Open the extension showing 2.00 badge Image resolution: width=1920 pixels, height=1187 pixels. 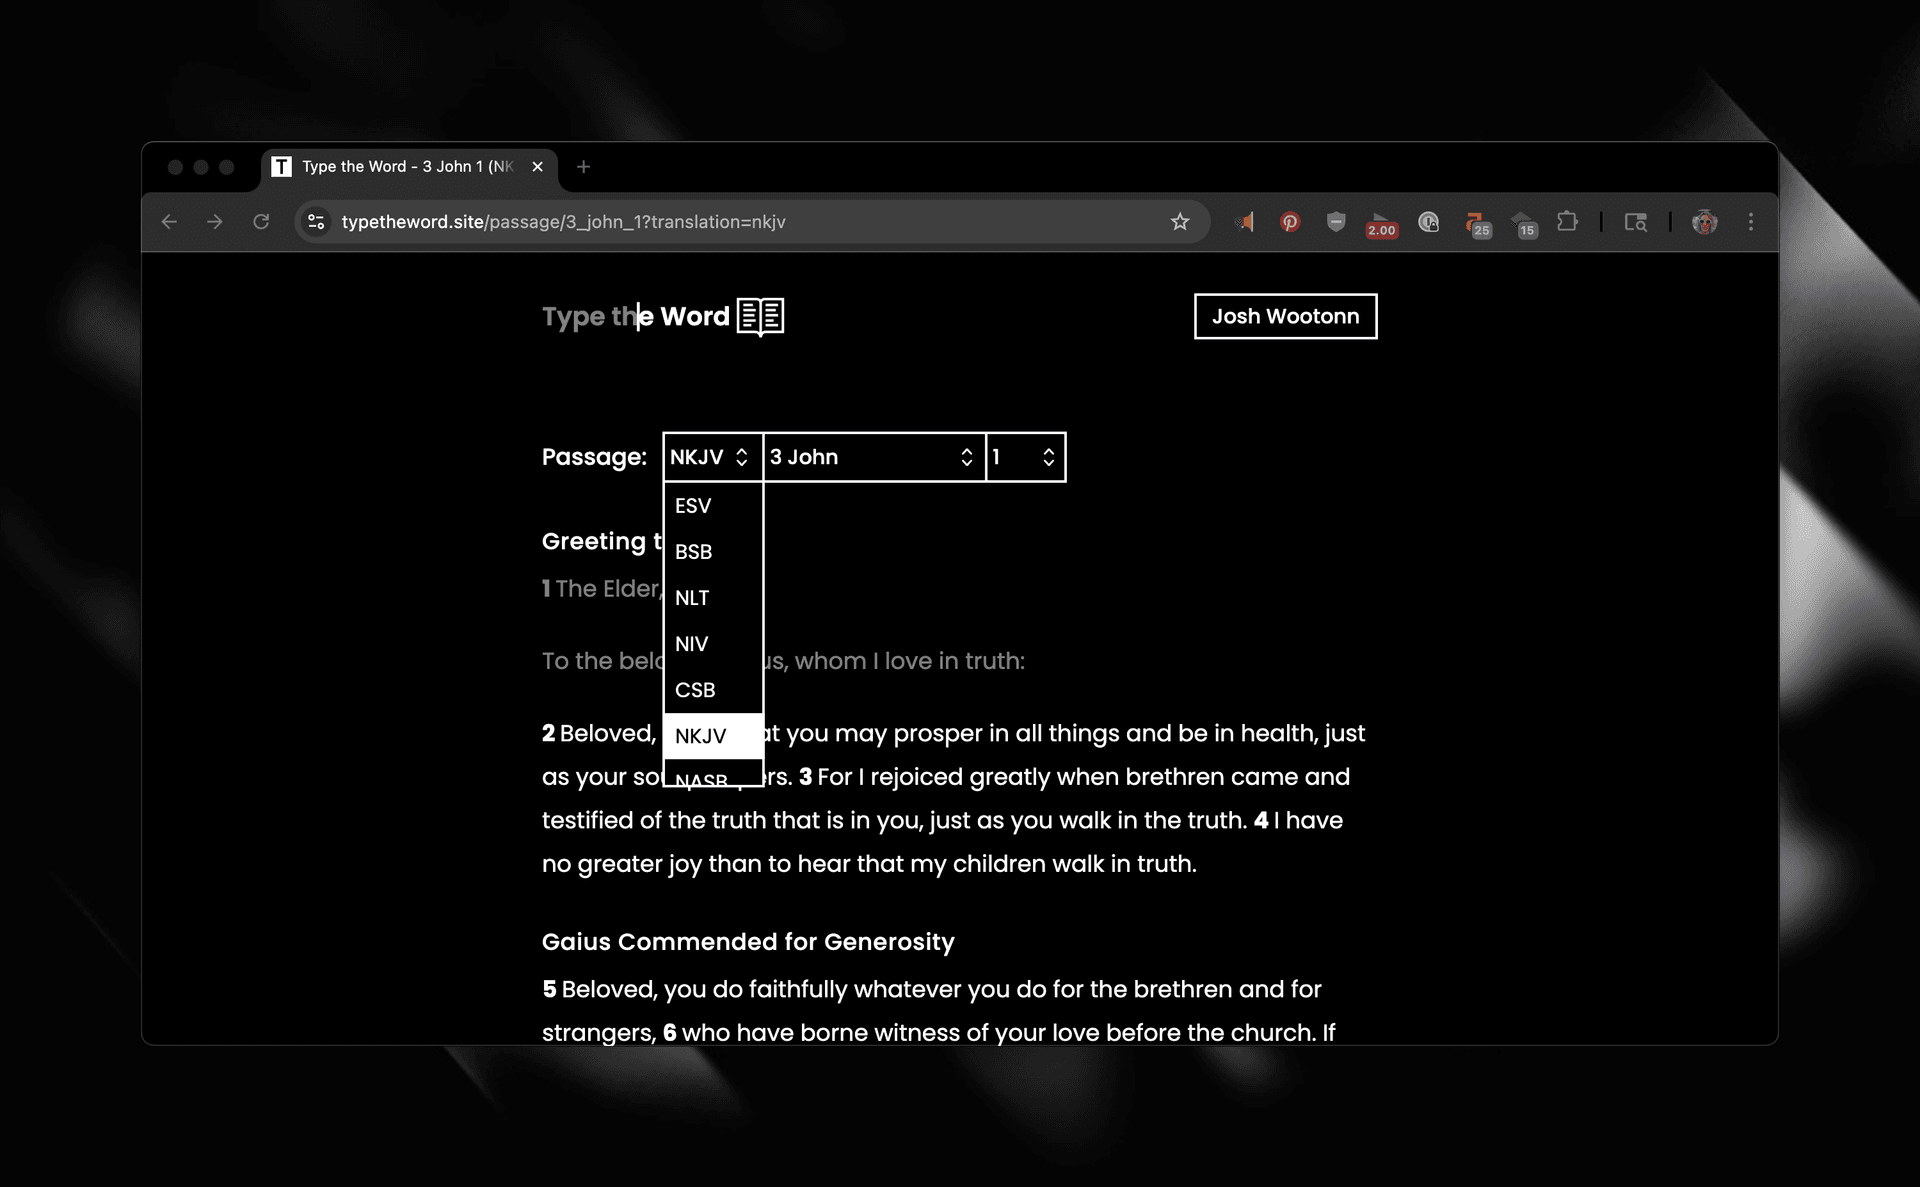1381,224
